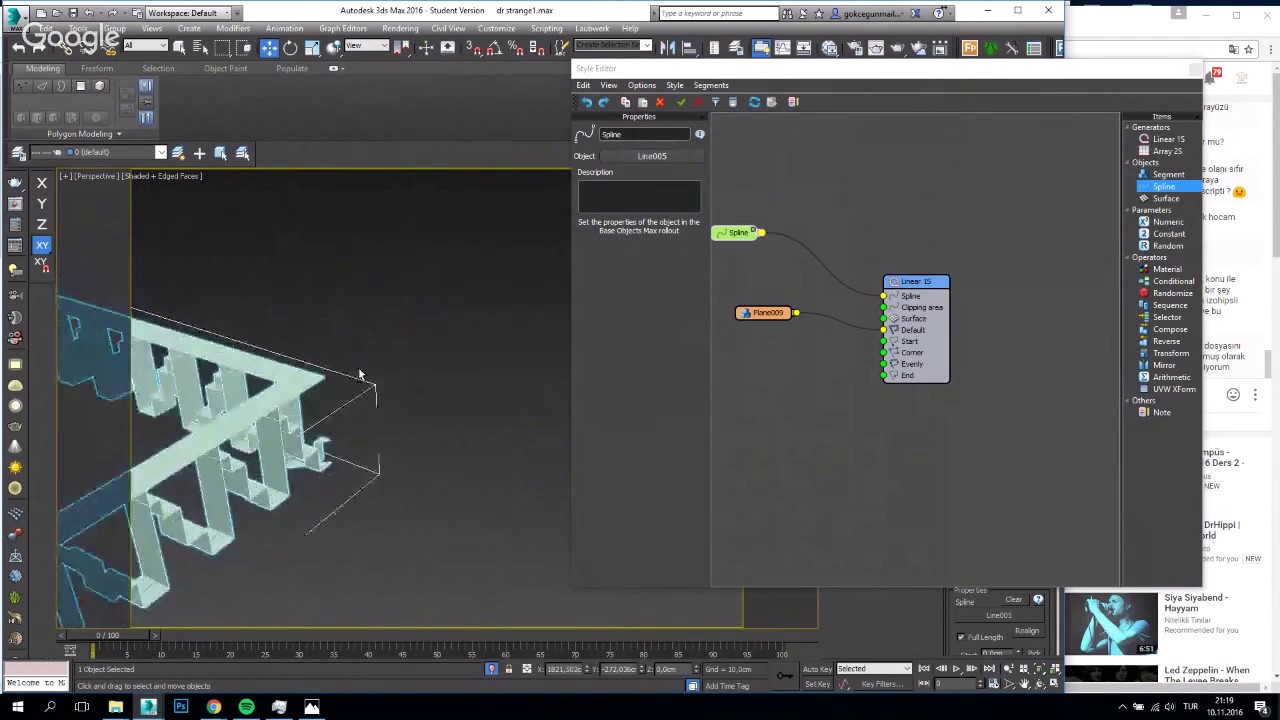Open the Rendering menu

click(x=400, y=28)
